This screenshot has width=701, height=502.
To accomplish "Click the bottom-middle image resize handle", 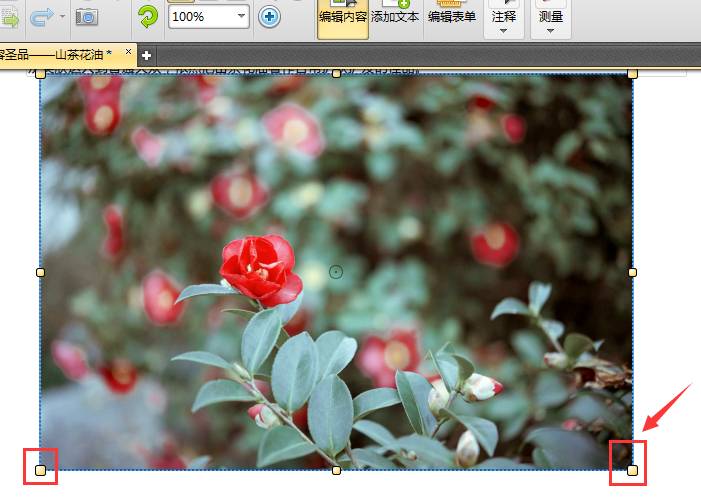I will (x=337, y=470).
